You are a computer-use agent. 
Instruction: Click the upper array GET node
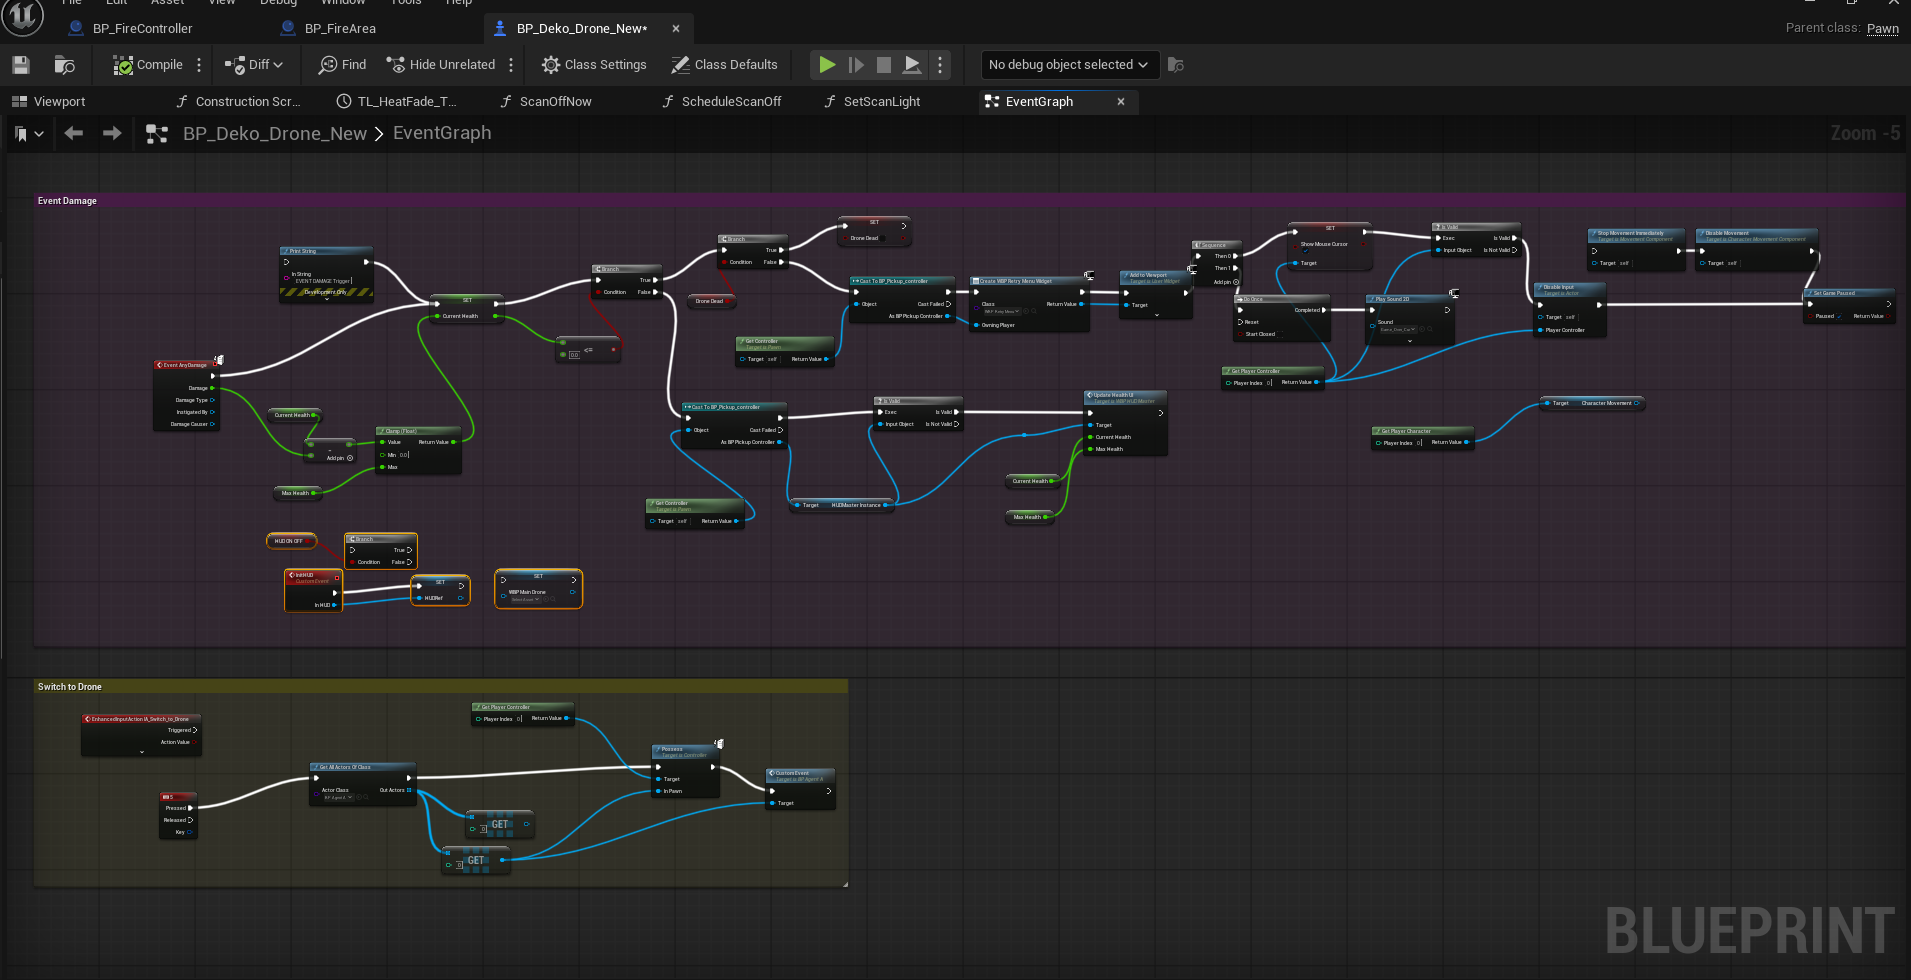click(499, 825)
